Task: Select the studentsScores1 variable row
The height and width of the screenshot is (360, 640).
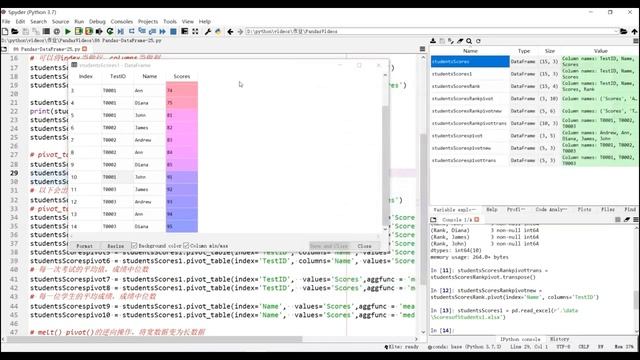Action: click(x=470, y=74)
